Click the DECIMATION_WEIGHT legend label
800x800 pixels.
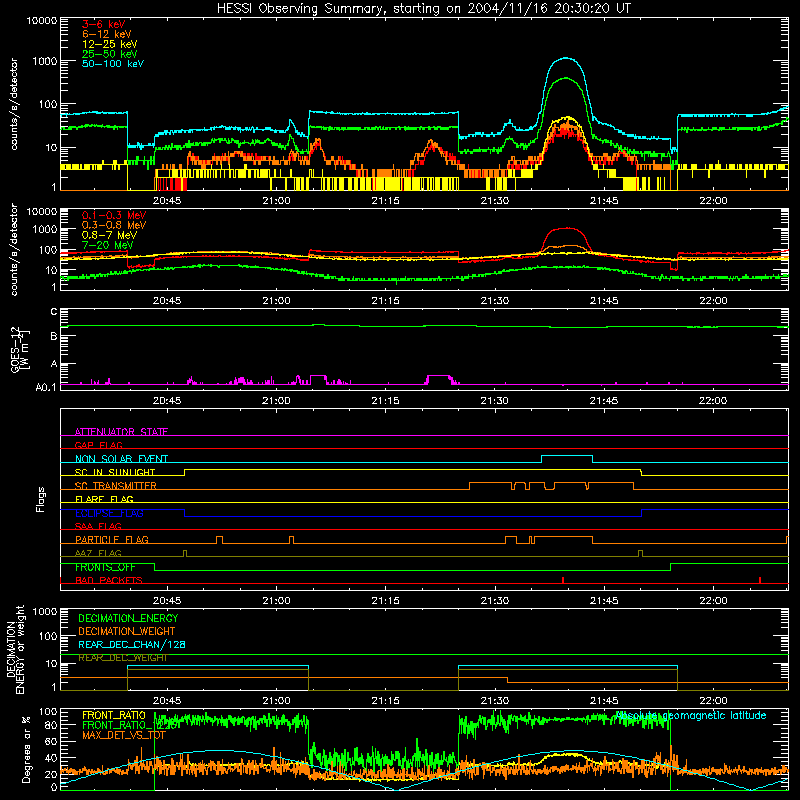point(127,631)
